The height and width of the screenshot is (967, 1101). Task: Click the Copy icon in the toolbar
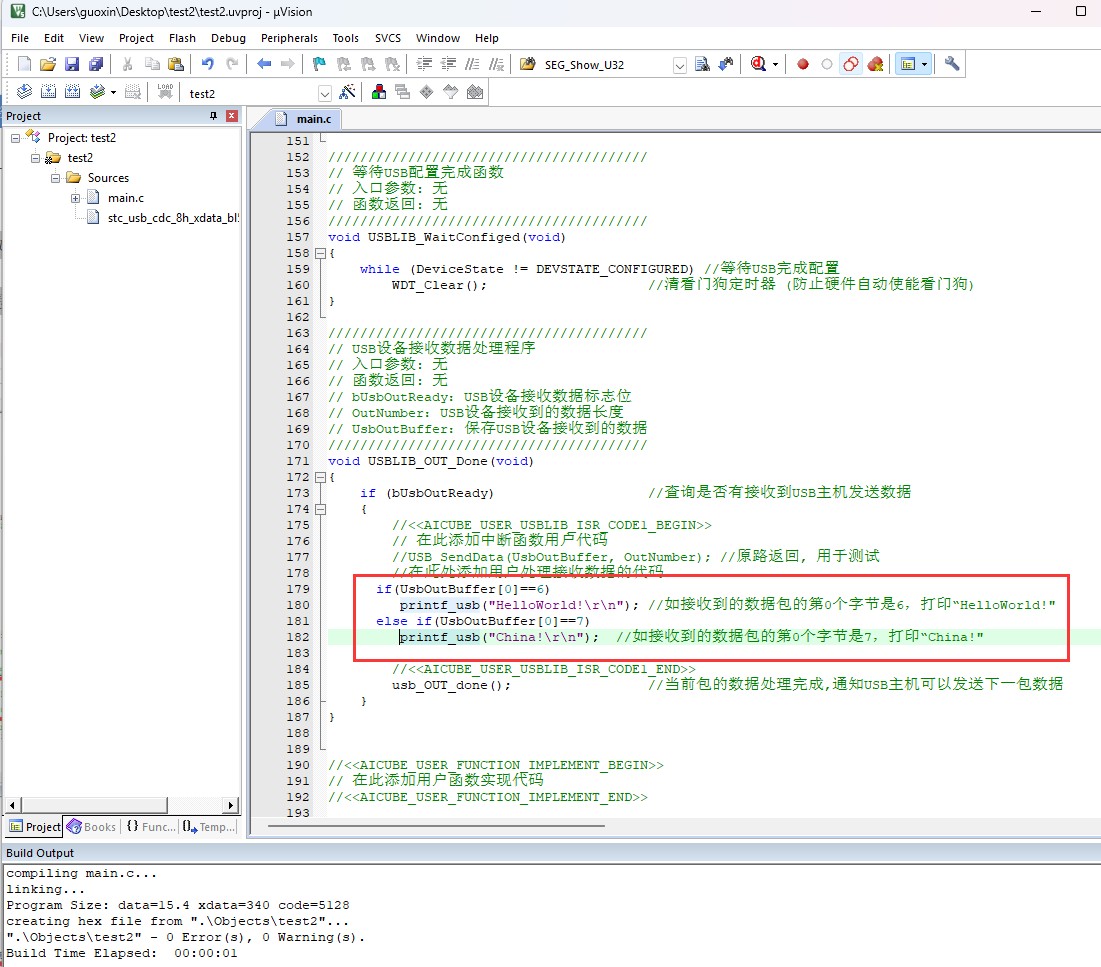coord(152,65)
